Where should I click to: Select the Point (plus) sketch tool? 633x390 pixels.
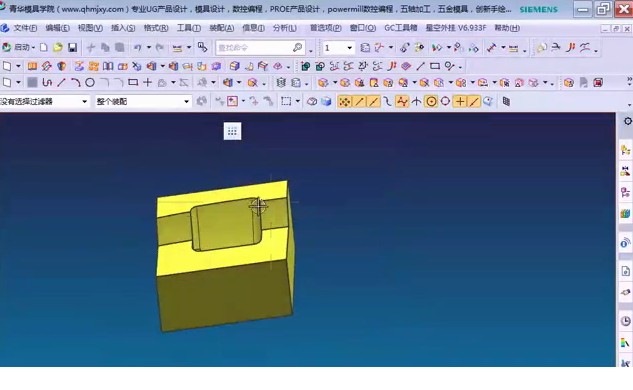[147, 83]
